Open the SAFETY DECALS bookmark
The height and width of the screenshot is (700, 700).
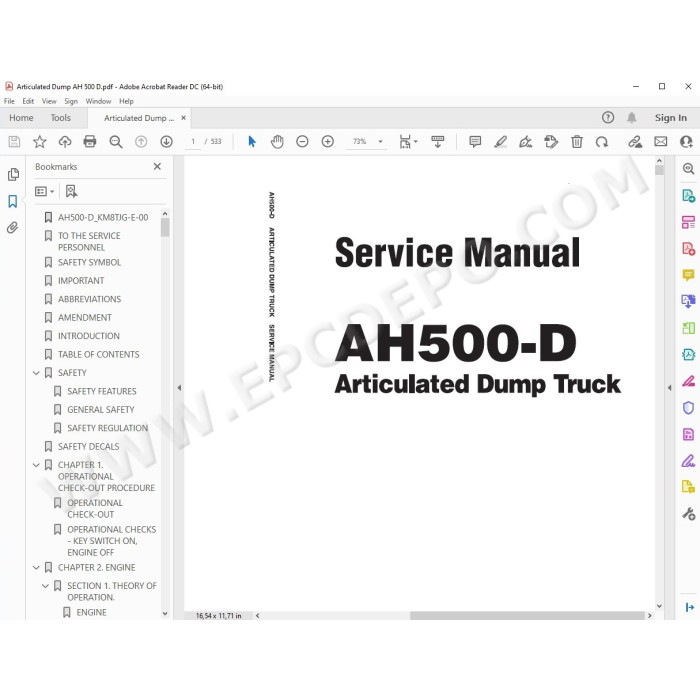88,446
